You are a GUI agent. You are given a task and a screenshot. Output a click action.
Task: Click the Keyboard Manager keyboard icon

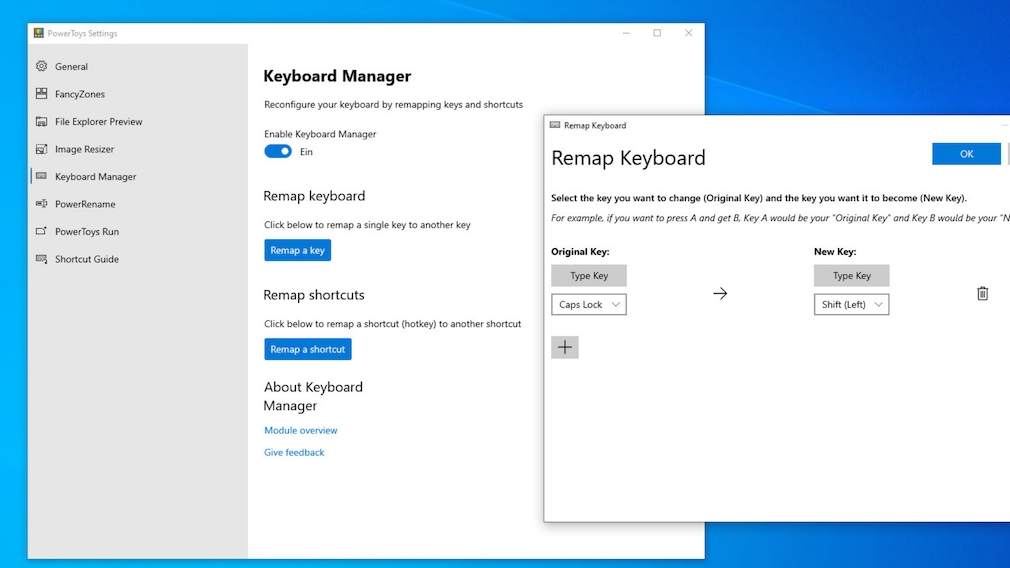42,176
